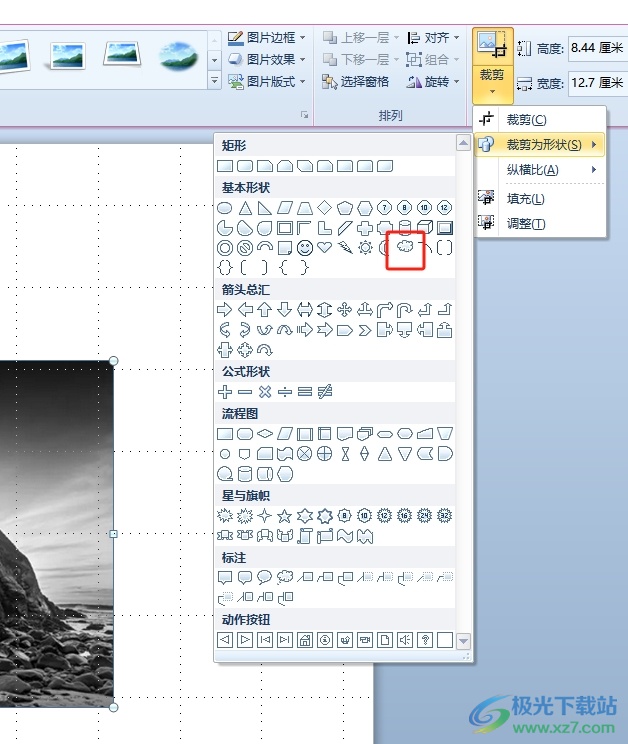
Task: Select the lightning bolt shape
Action: coord(345,247)
